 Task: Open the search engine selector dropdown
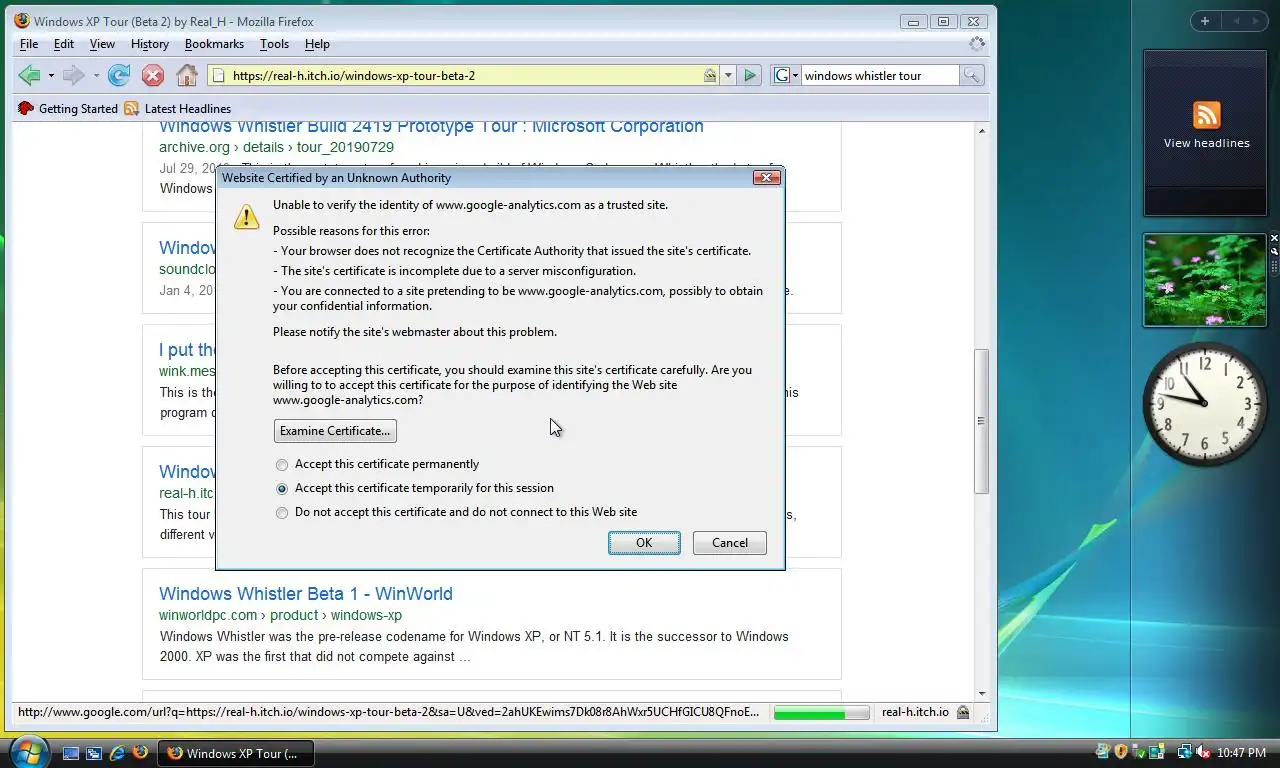pyautogui.click(x=787, y=75)
